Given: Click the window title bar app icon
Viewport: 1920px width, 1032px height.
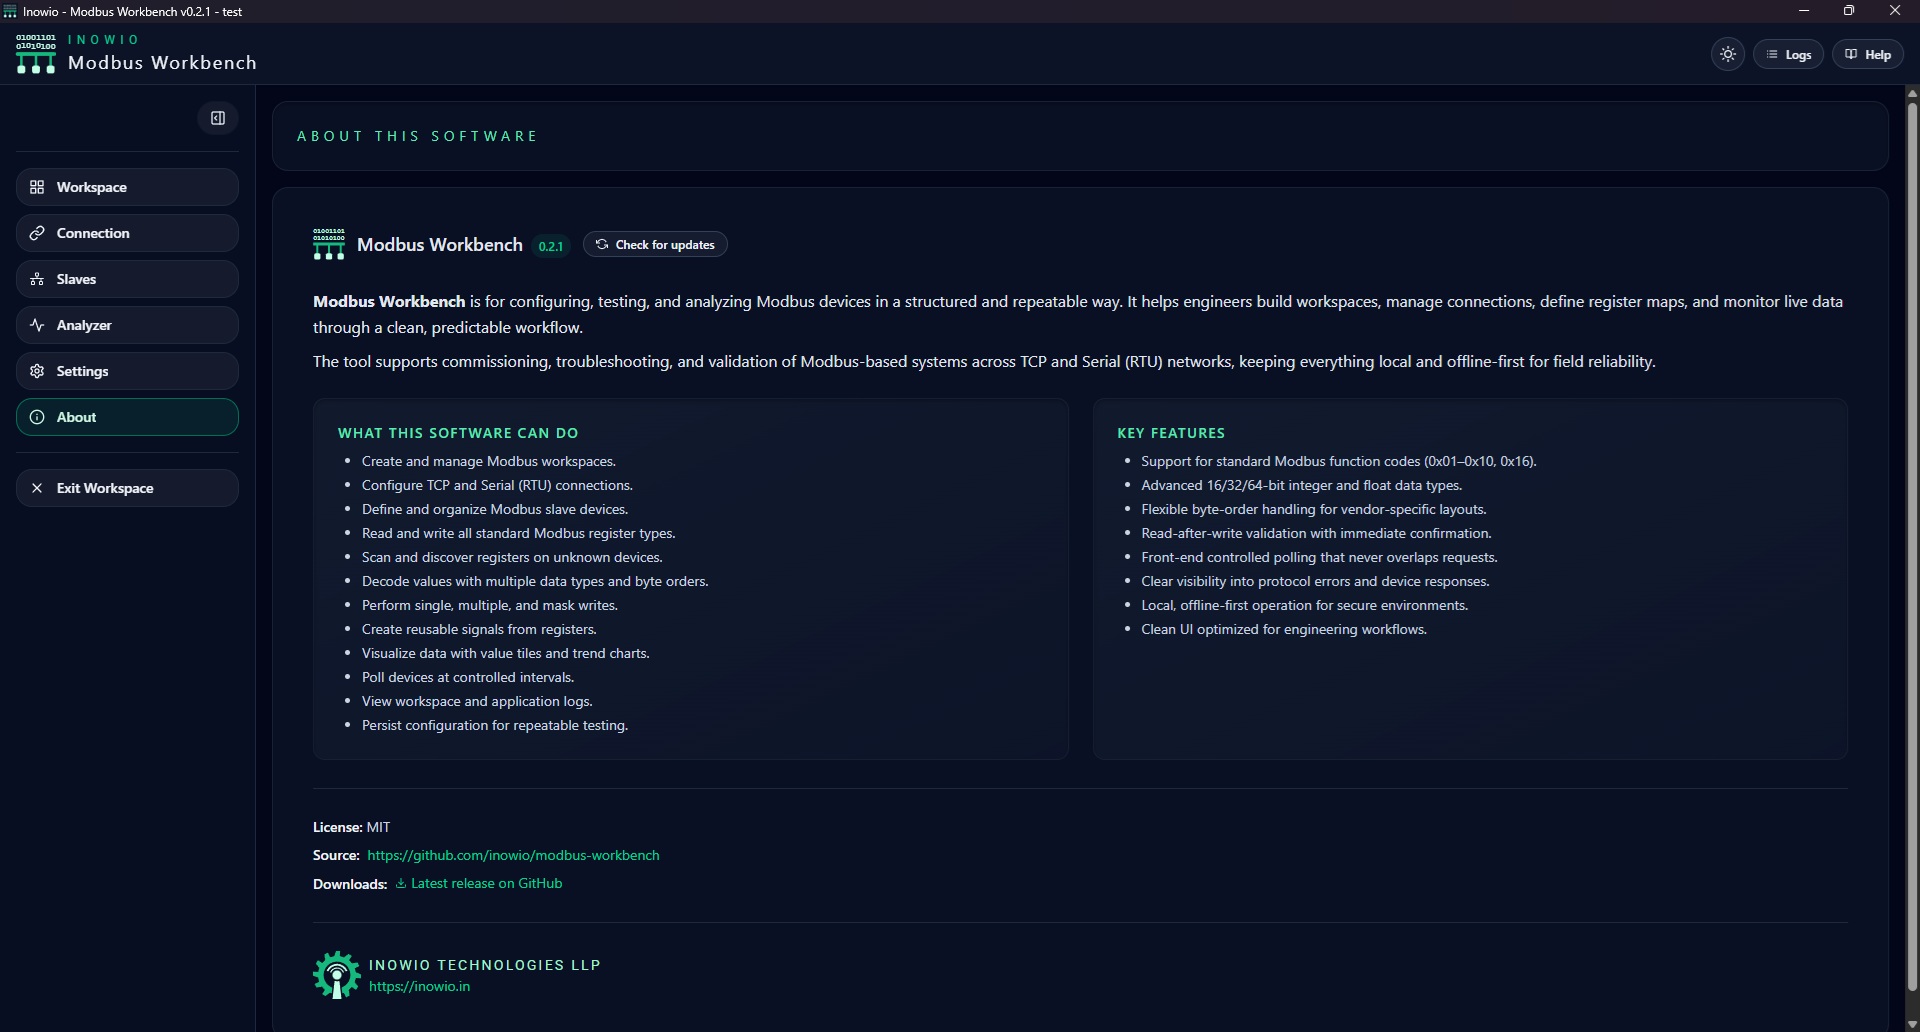Looking at the screenshot, I should (10, 11).
